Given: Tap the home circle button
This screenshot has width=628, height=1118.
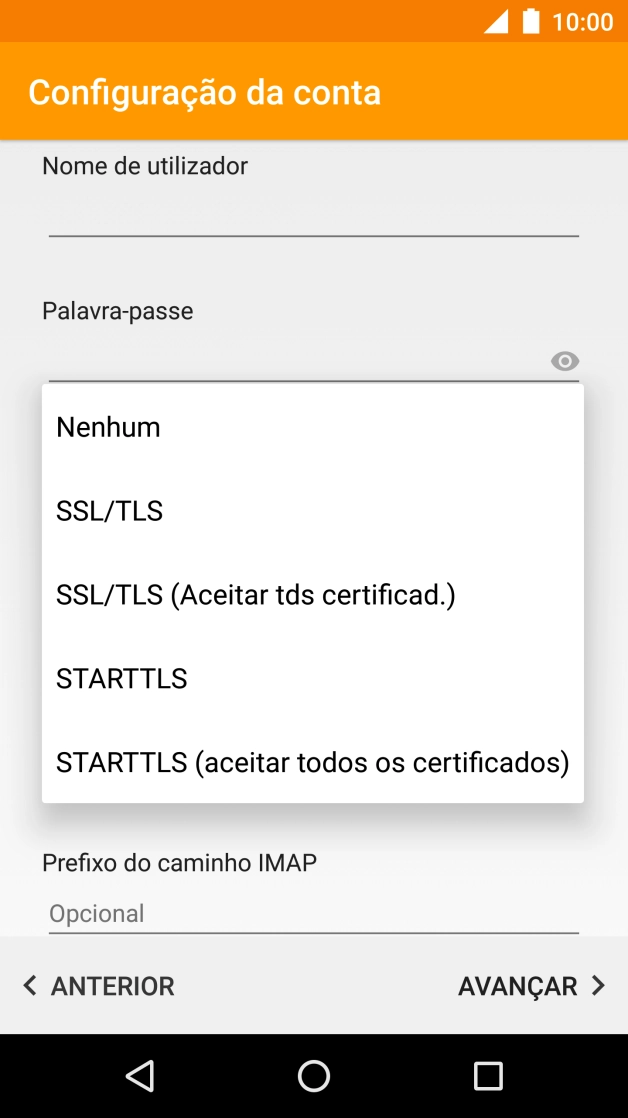Looking at the screenshot, I should point(313,1075).
